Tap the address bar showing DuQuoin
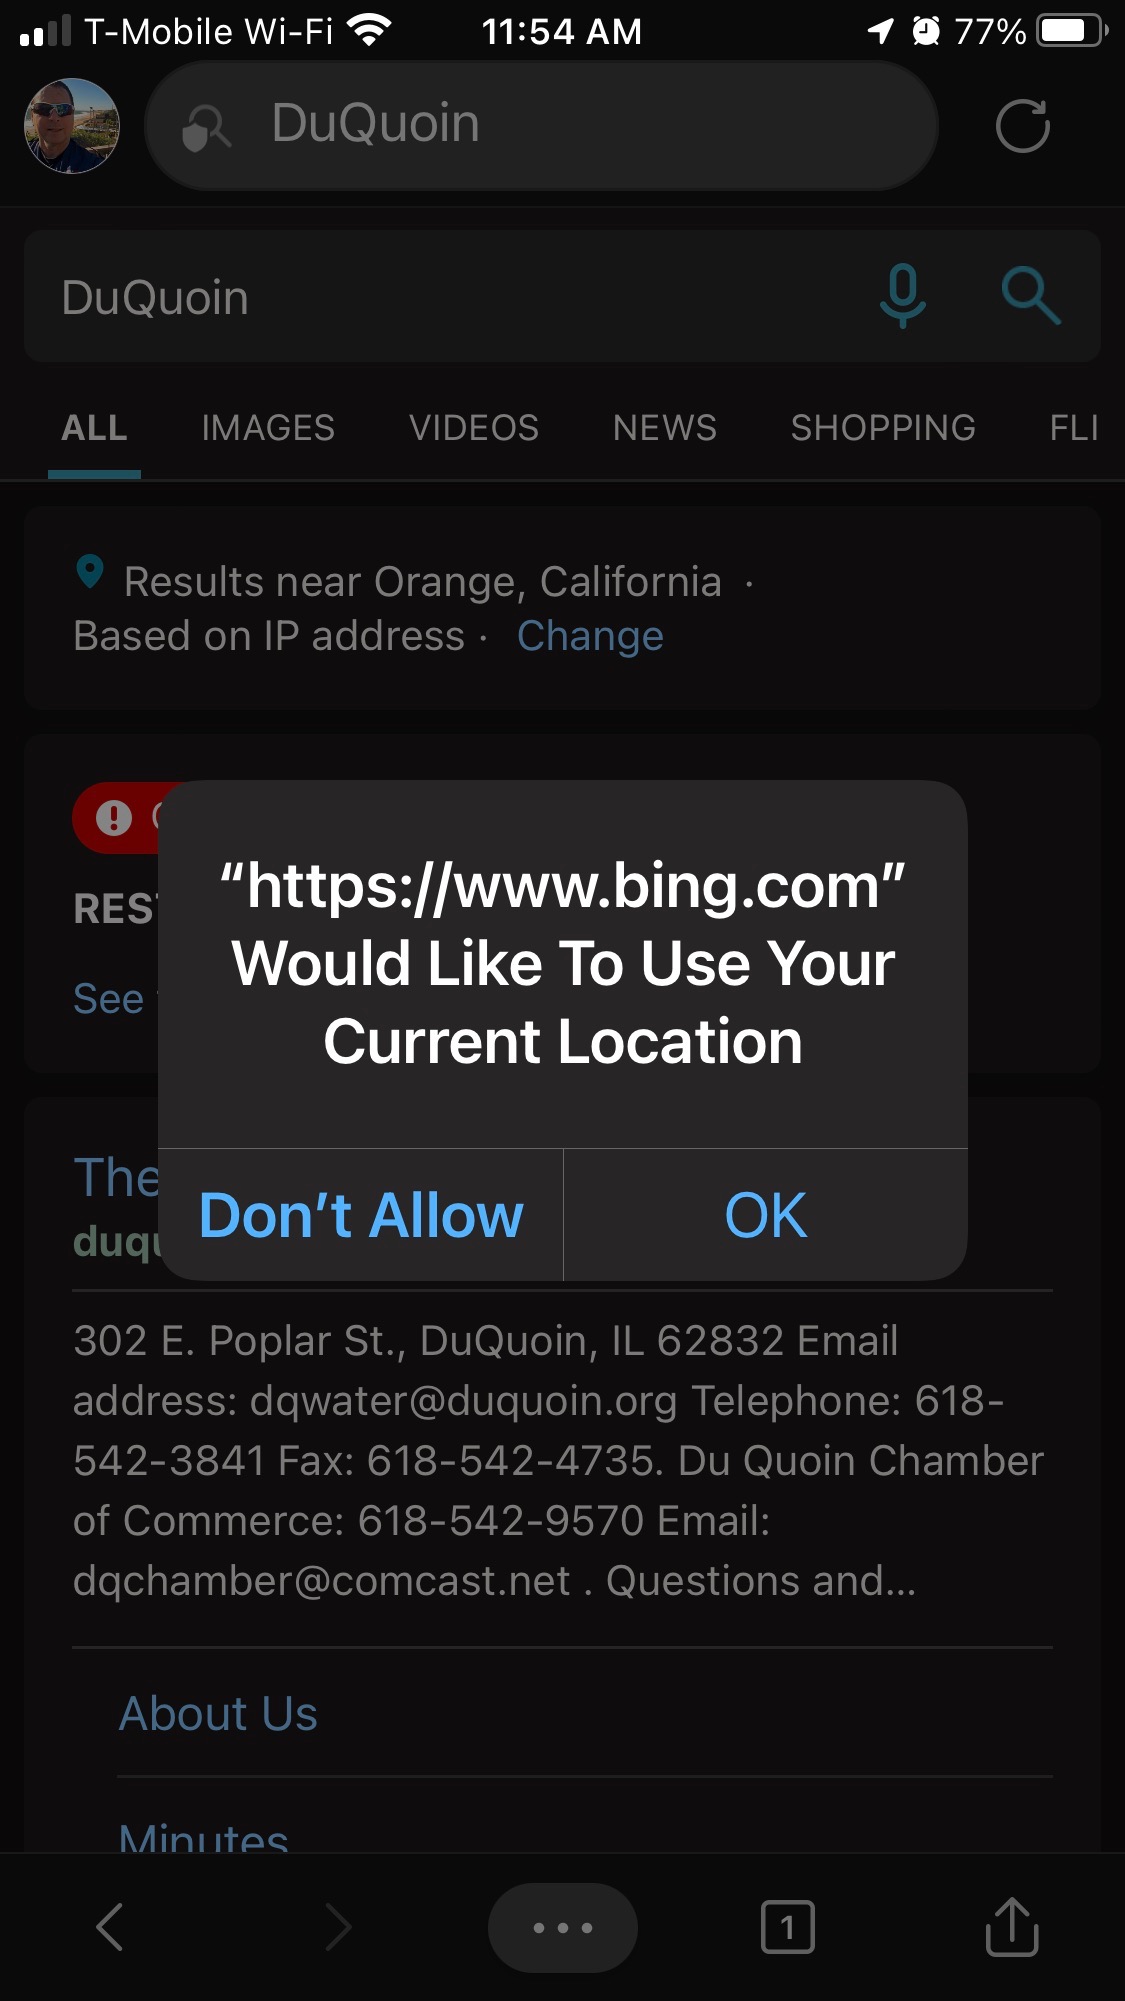Screen dimensions: 1125x2001 click(x=542, y=125)
